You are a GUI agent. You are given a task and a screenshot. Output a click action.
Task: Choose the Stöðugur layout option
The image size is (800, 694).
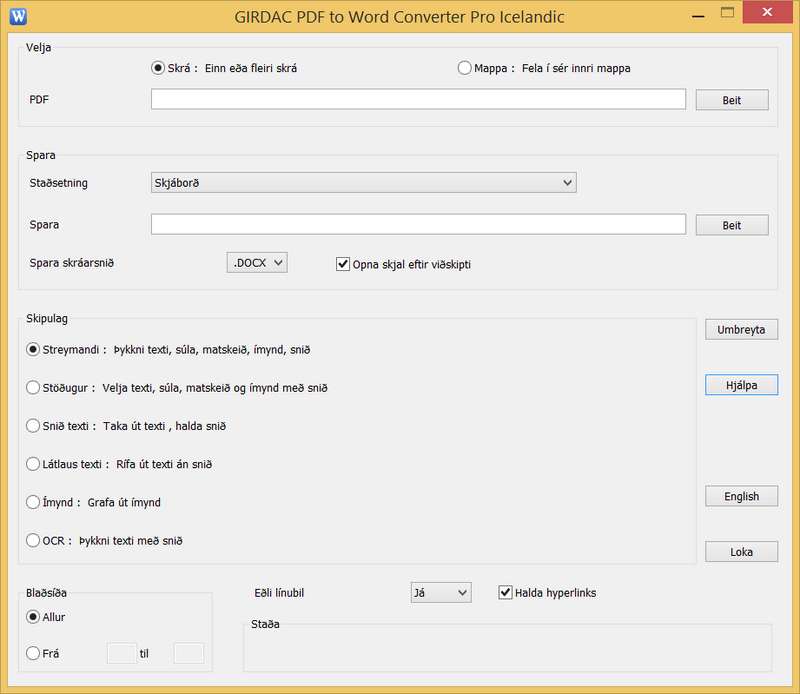[34, 387]
